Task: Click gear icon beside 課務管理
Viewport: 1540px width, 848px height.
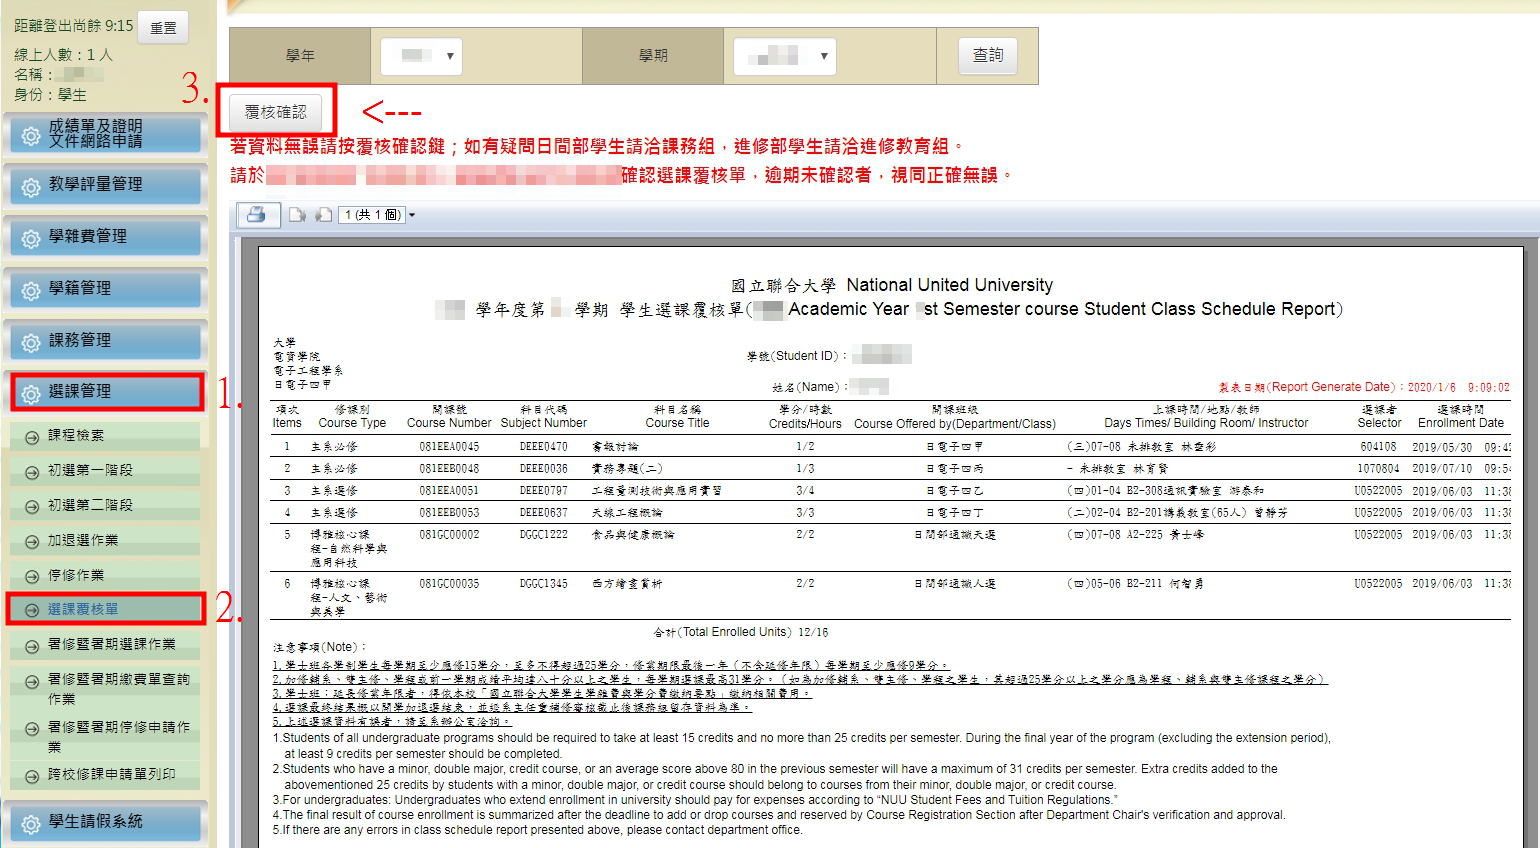Action: coord(31,343)
